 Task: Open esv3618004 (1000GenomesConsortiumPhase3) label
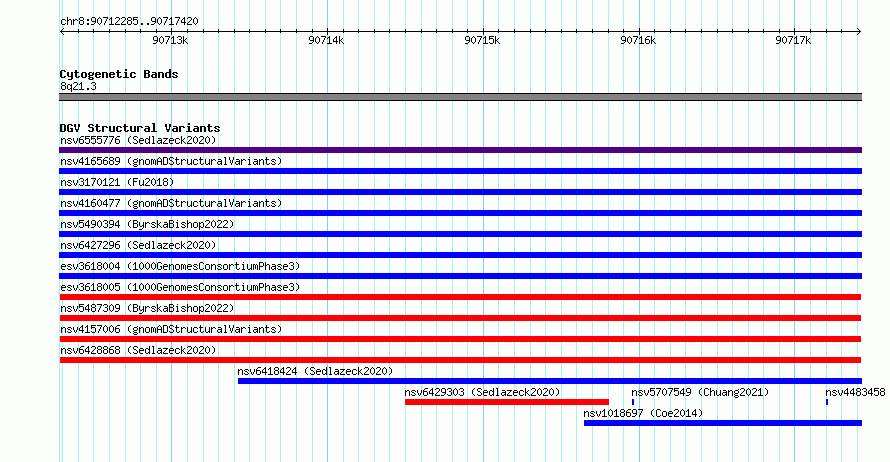tap(180, 266)
